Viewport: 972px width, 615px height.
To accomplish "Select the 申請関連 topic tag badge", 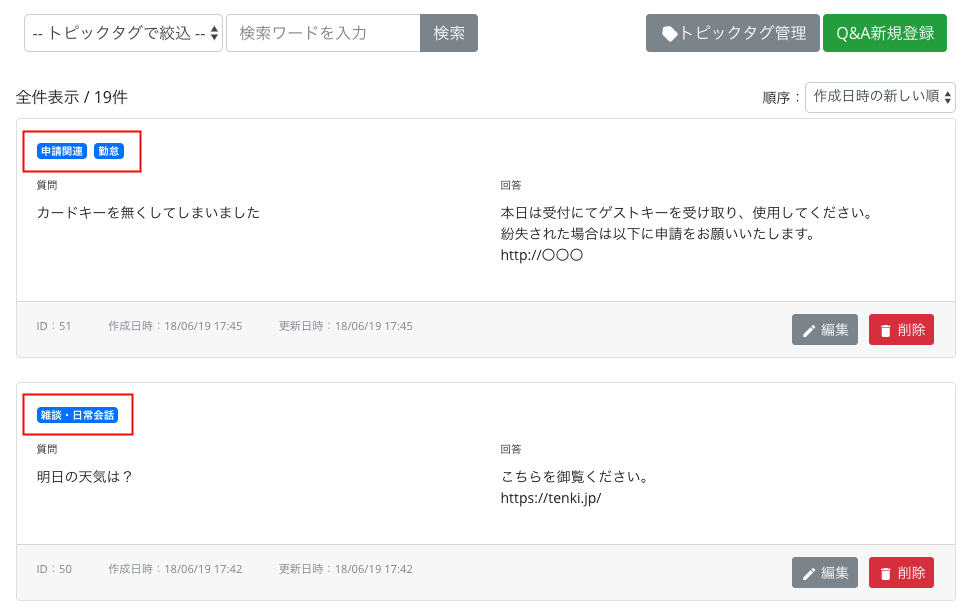I will [62, 151].
